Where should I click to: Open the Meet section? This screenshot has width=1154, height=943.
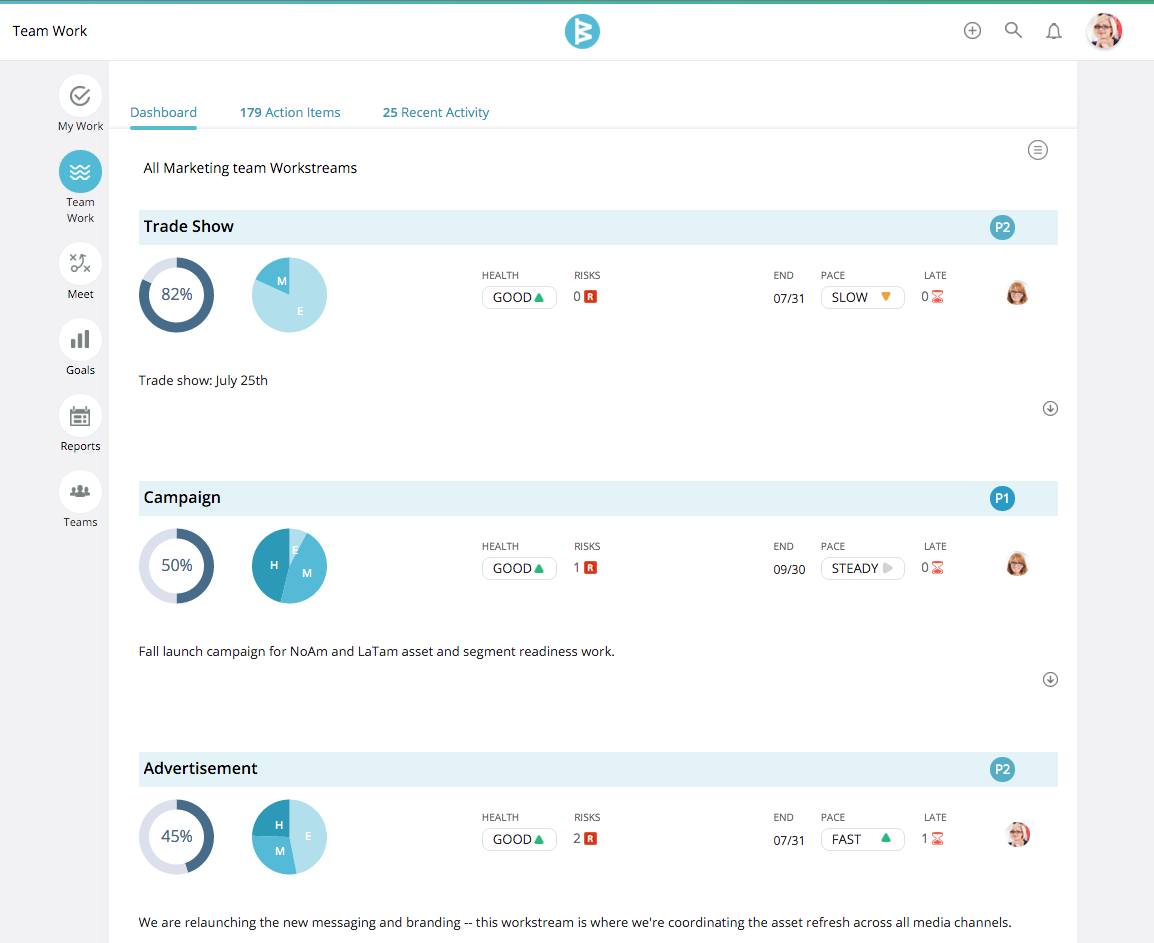tap(80, 263)
